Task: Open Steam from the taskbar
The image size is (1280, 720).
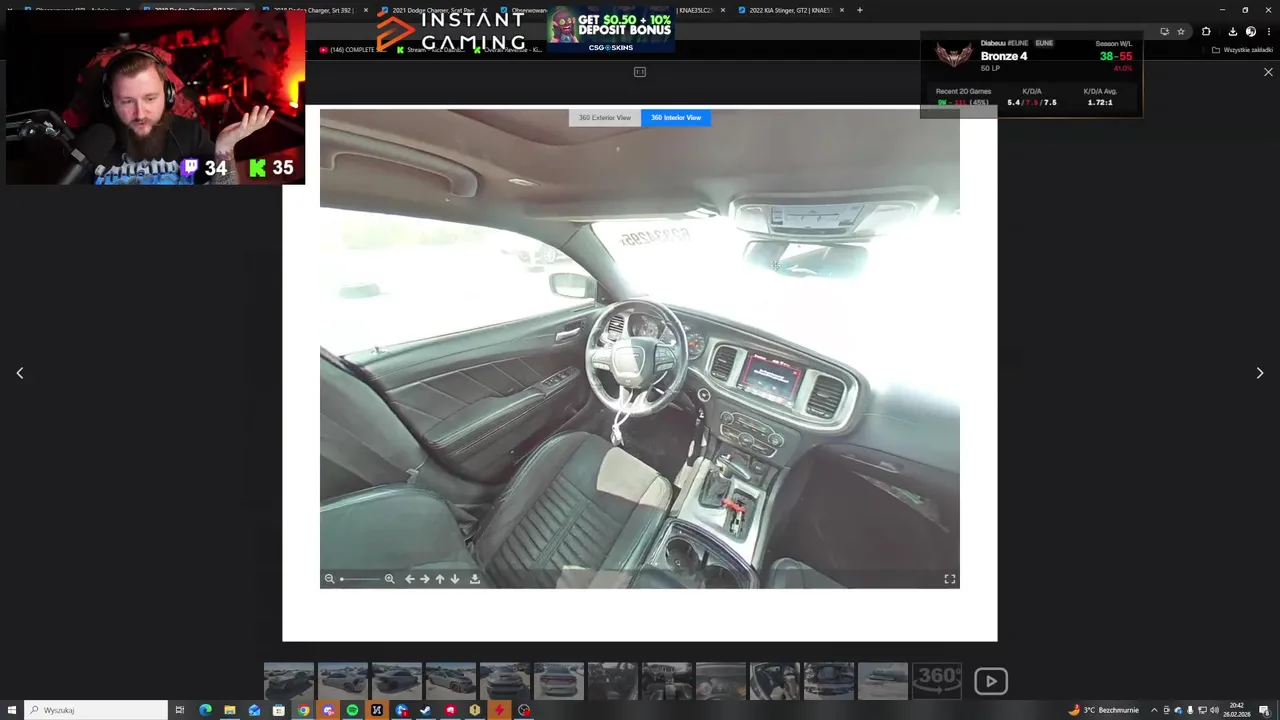Action: click(425, 710)
